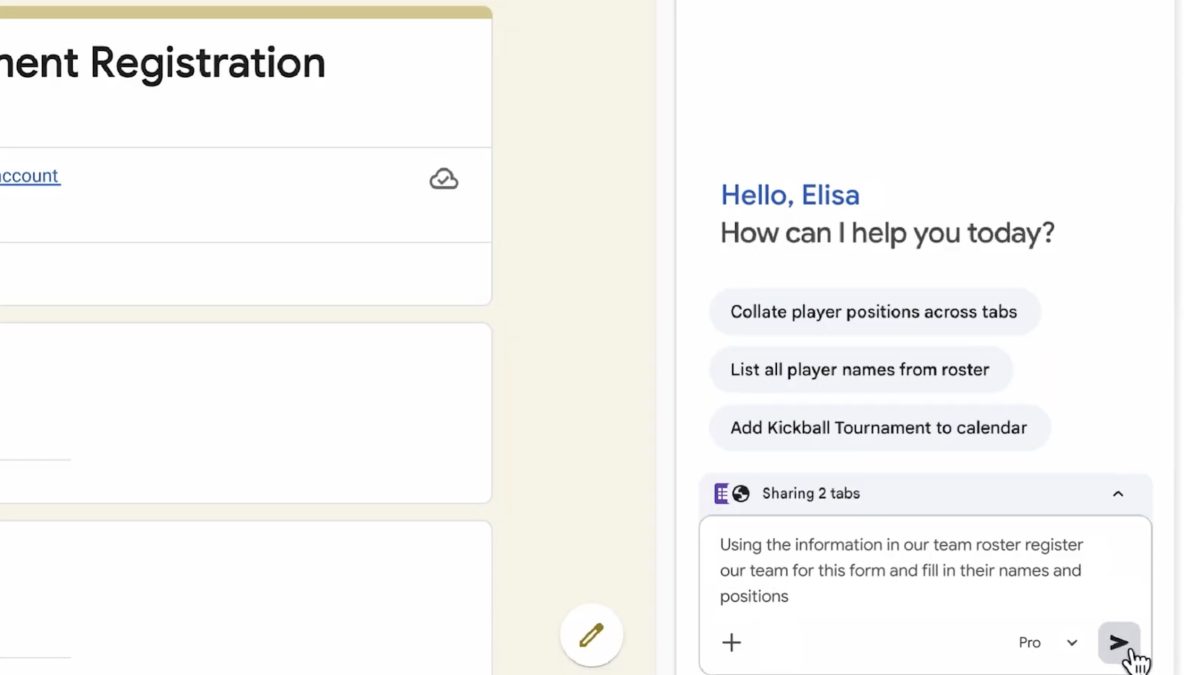Pick "Add Kickball Tournament to calendar" suggestion

pyautogui.click(x=878, y=428)
